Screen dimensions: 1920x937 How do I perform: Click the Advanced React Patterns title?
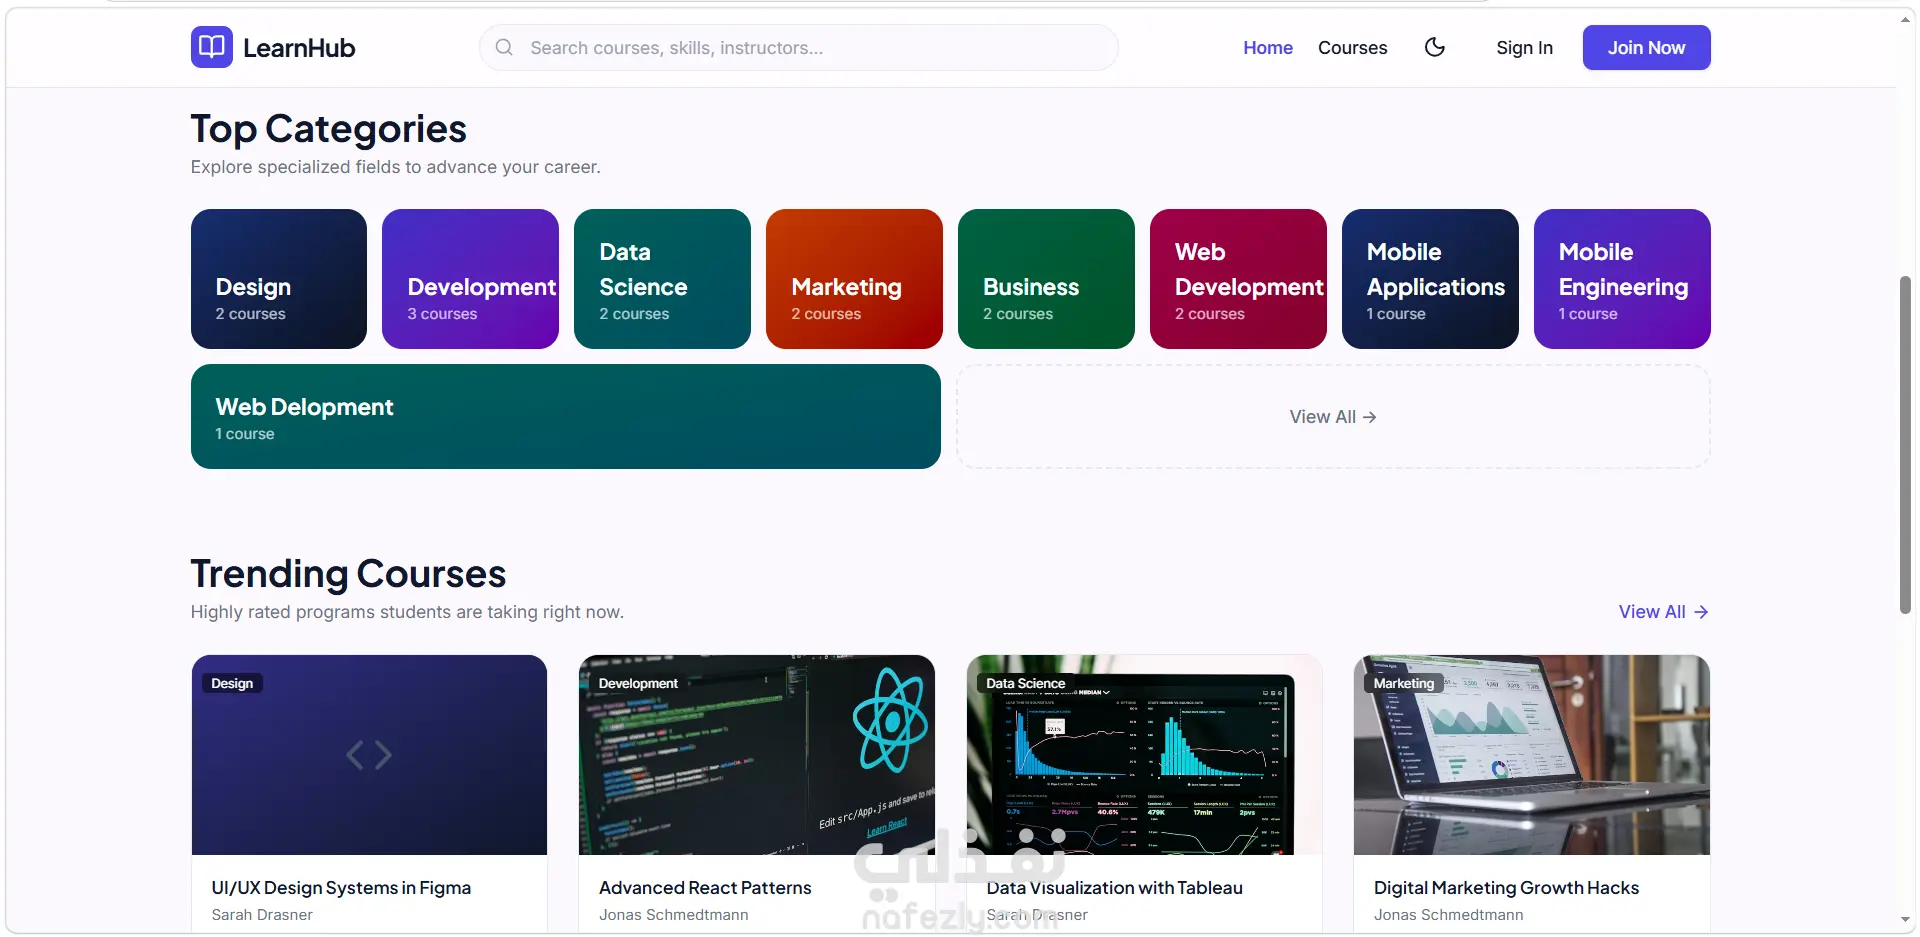[705, 888]
